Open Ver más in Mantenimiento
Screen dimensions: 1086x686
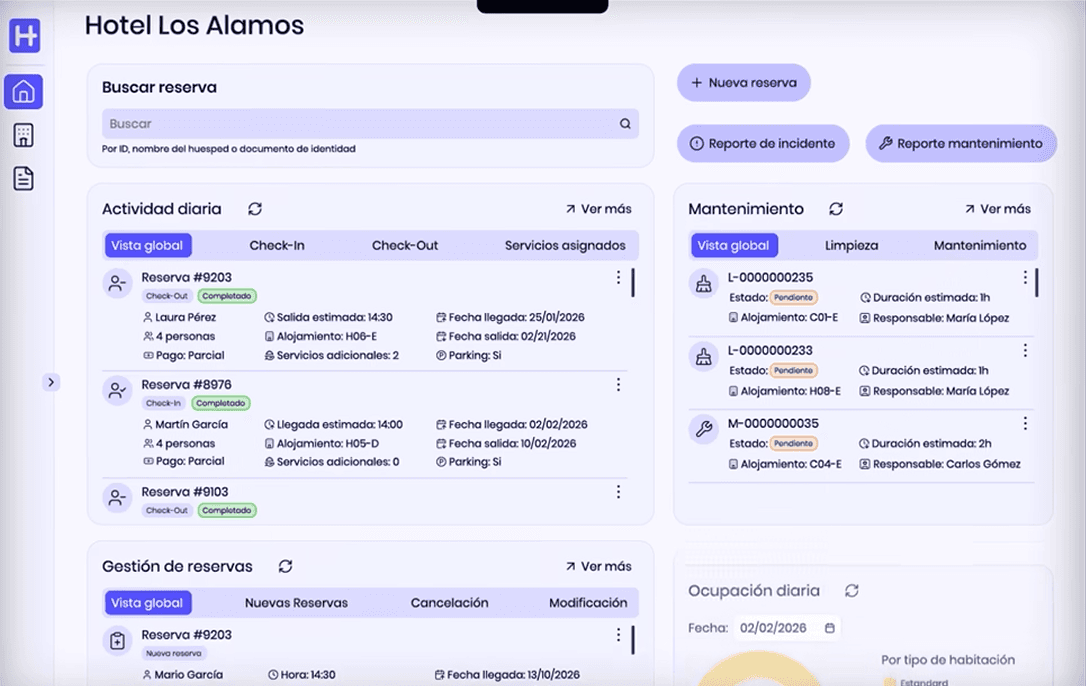point(997,209)
